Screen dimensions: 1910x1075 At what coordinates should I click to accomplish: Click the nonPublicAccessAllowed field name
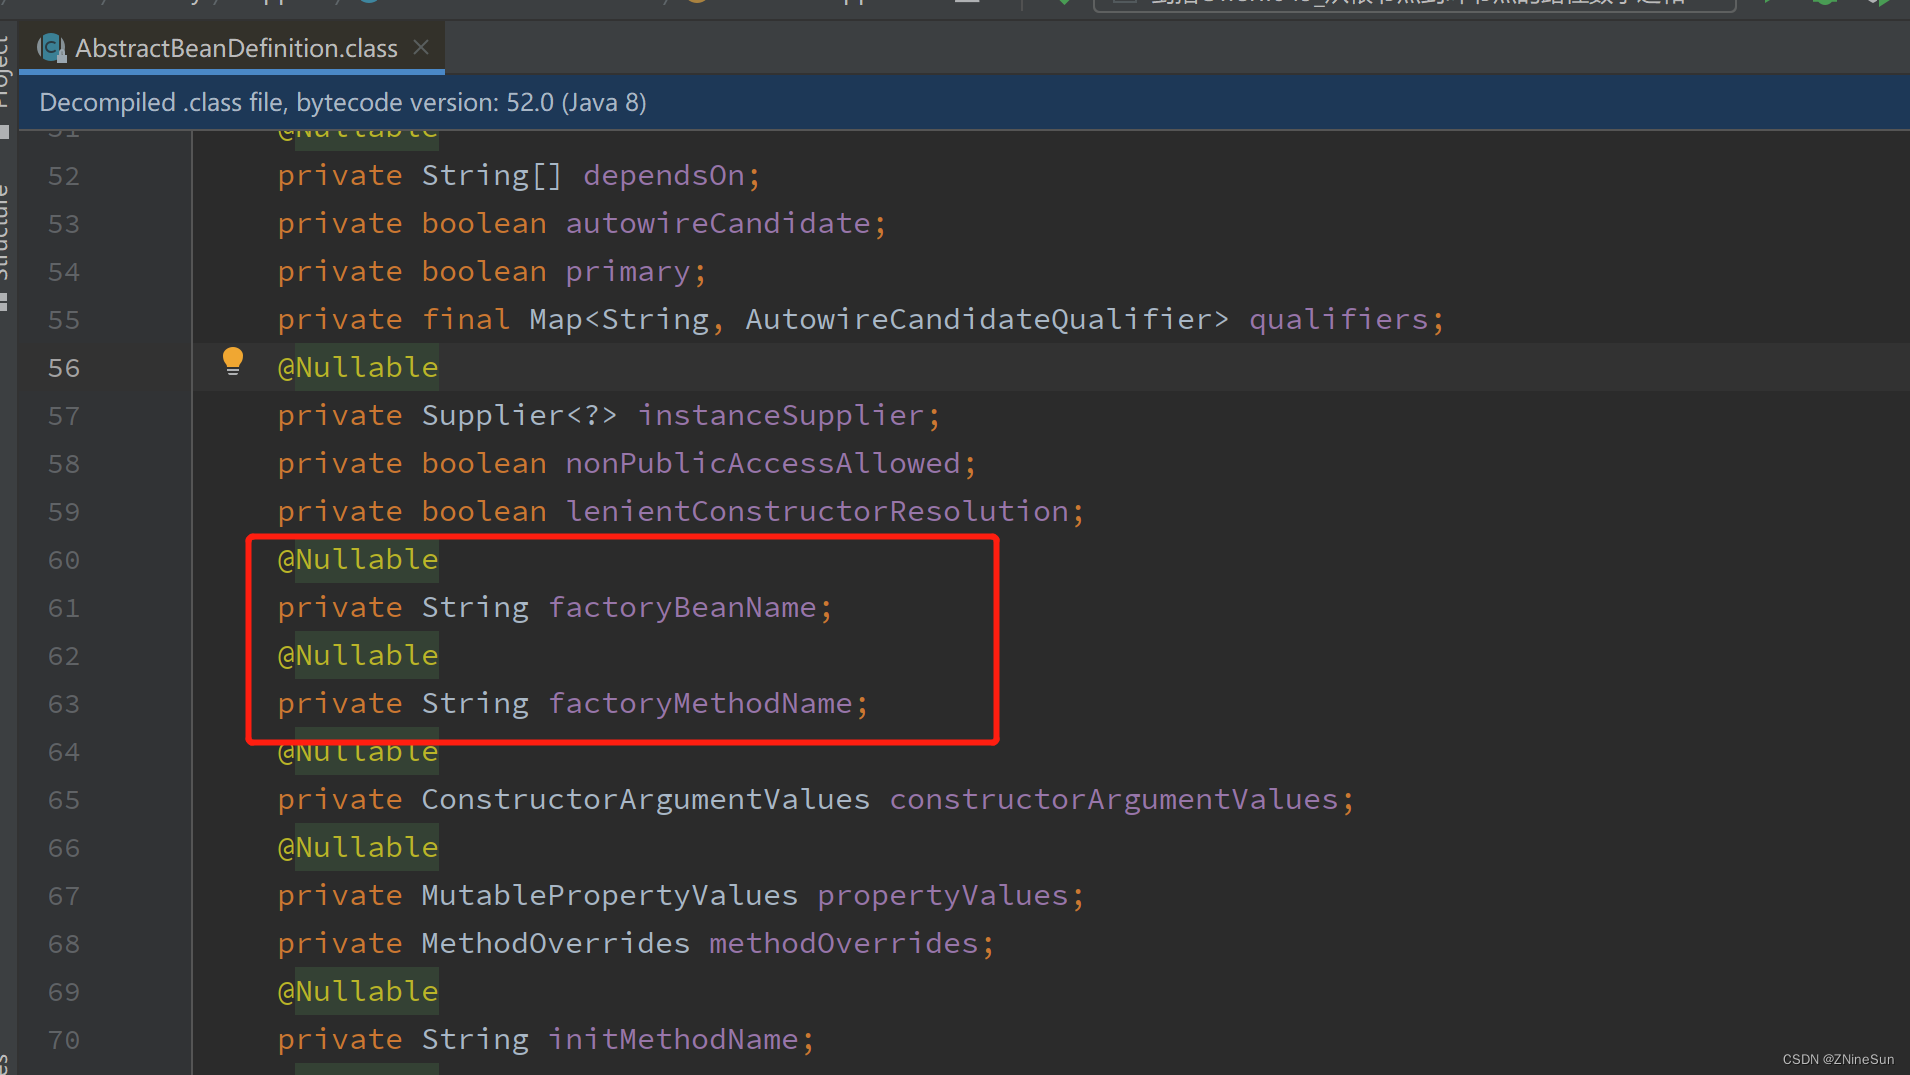tap(763, 464)
